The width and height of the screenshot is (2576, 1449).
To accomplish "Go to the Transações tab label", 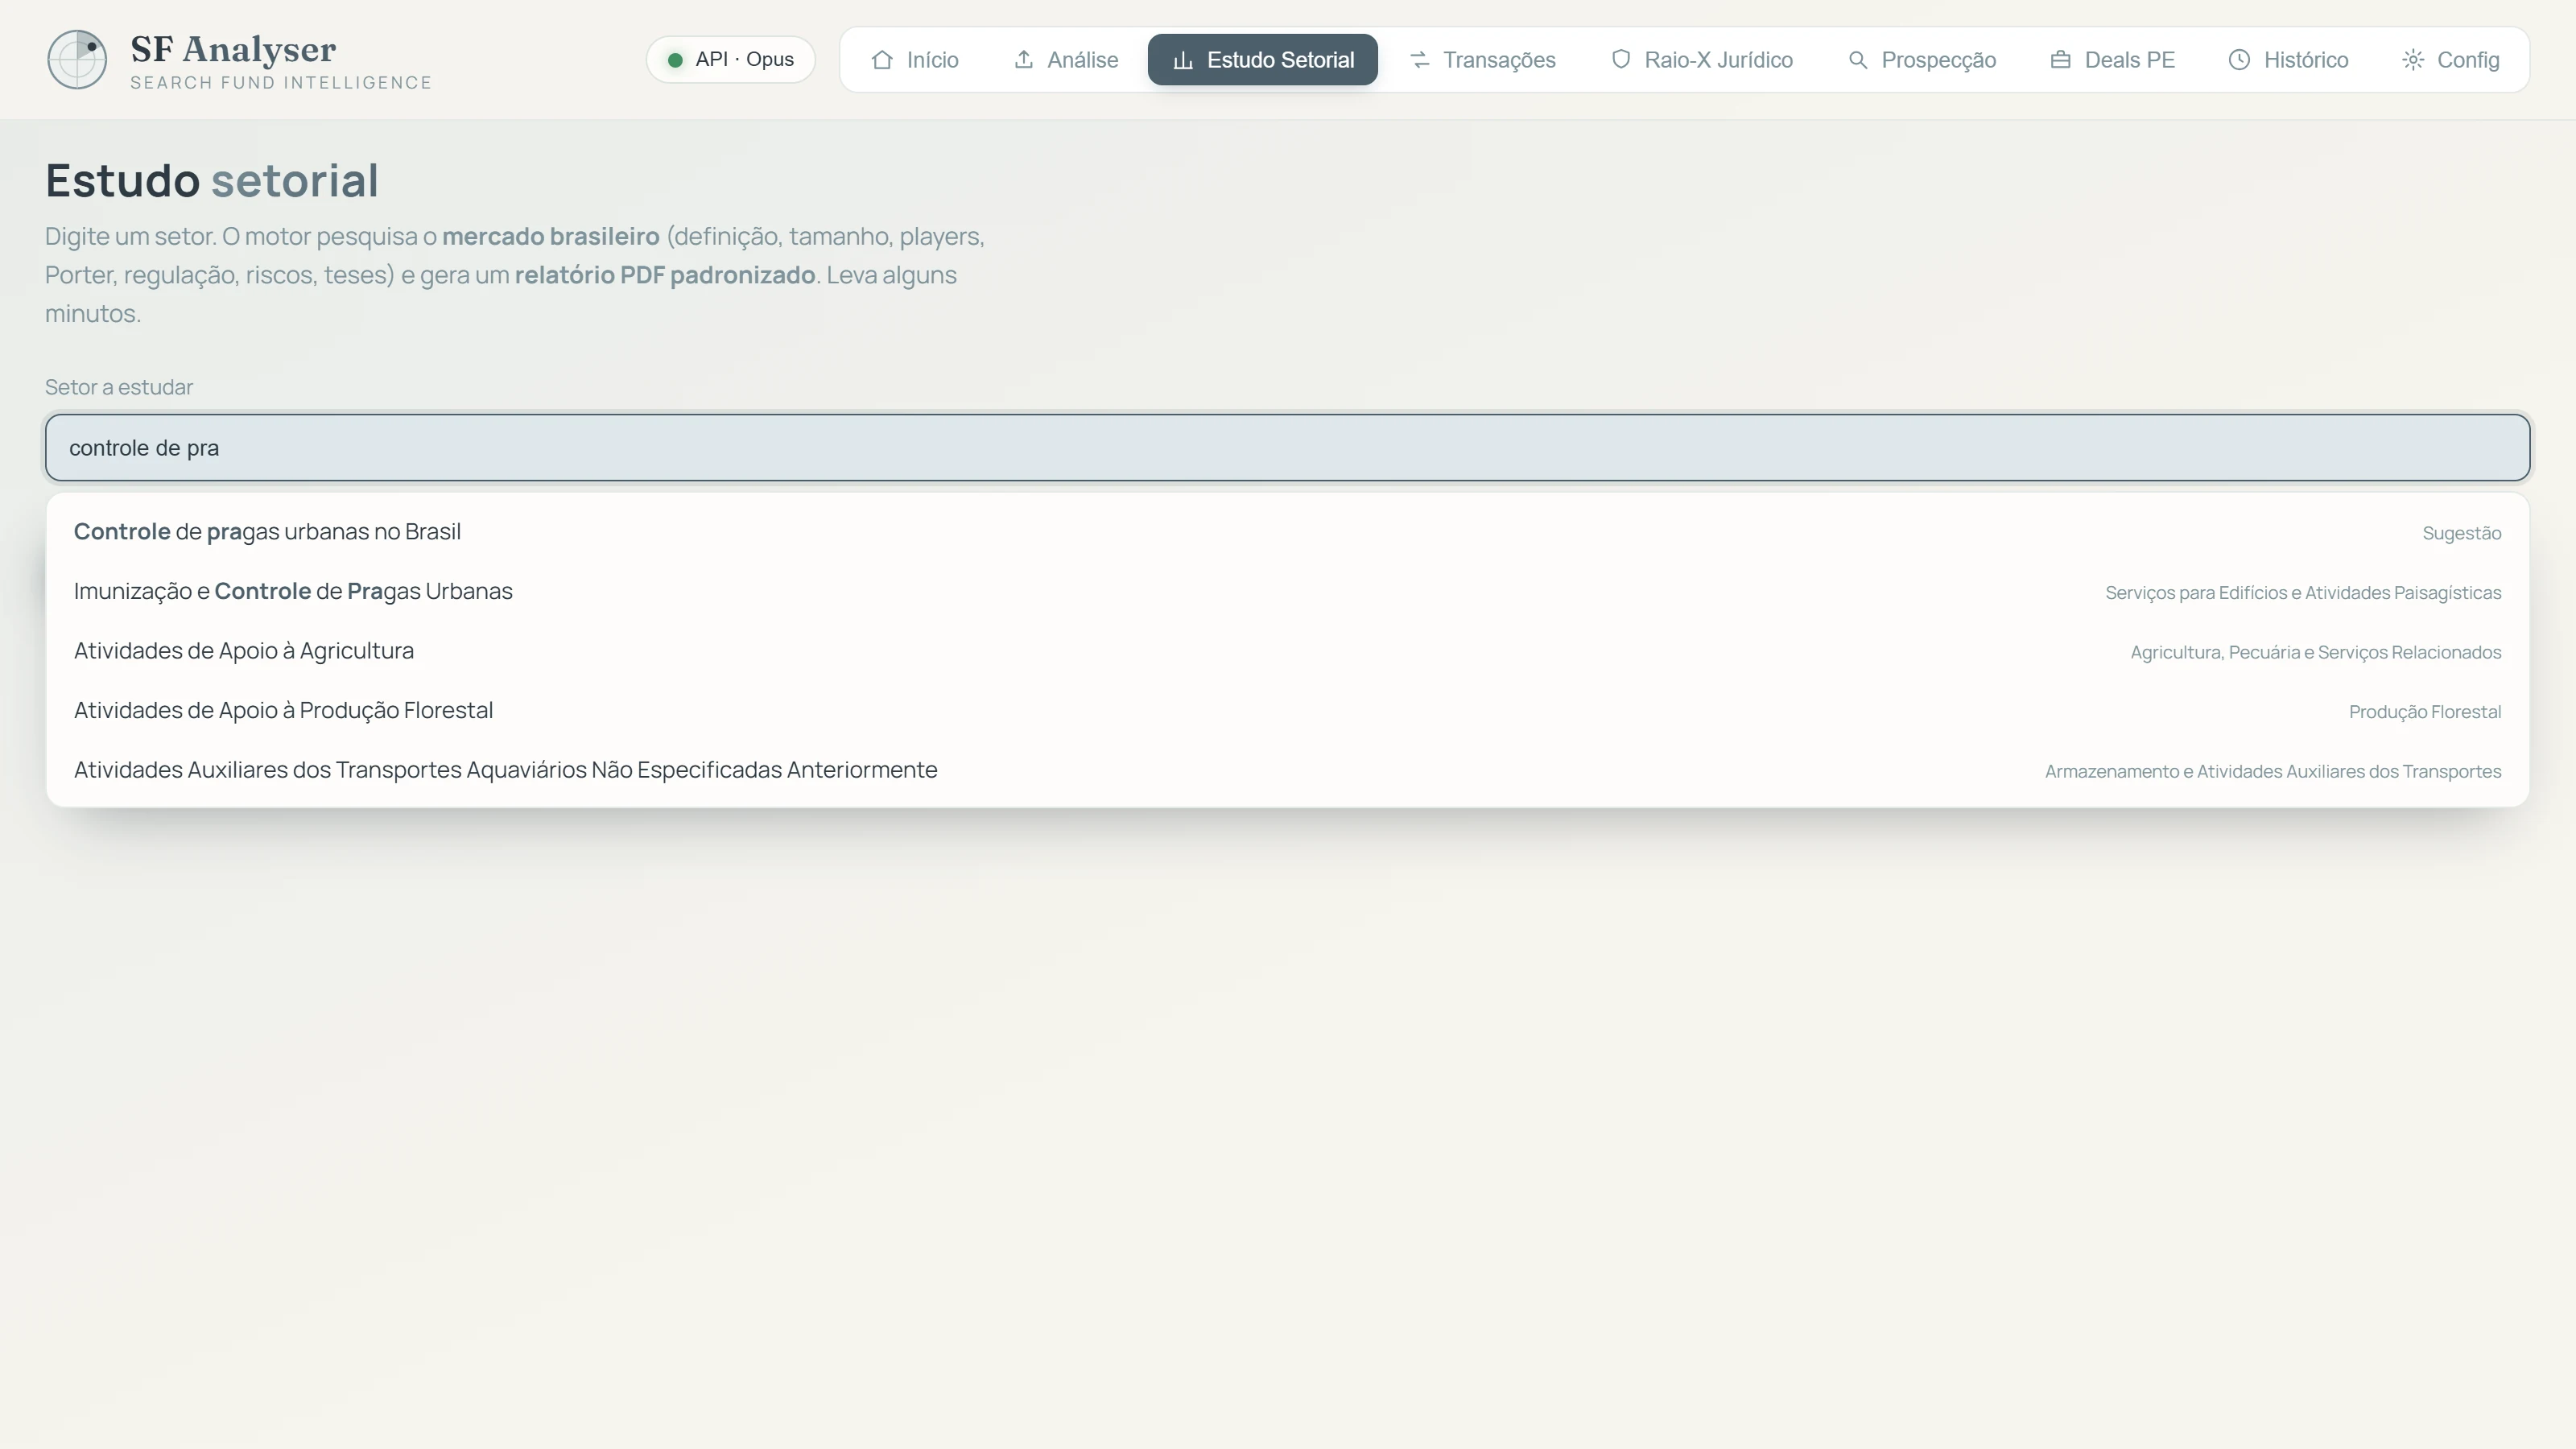I will [x=1499, y=60].
